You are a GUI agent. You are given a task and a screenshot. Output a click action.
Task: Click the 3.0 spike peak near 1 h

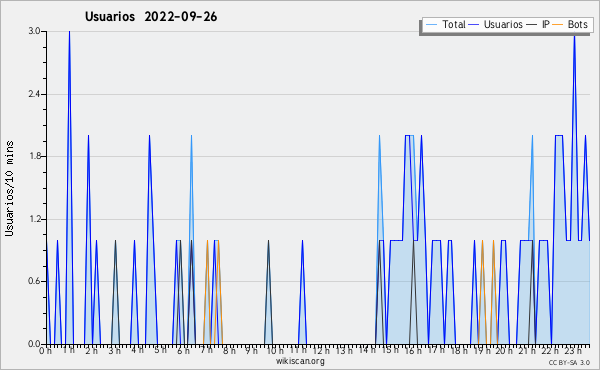pyautogui.click(x=69, y=32)
